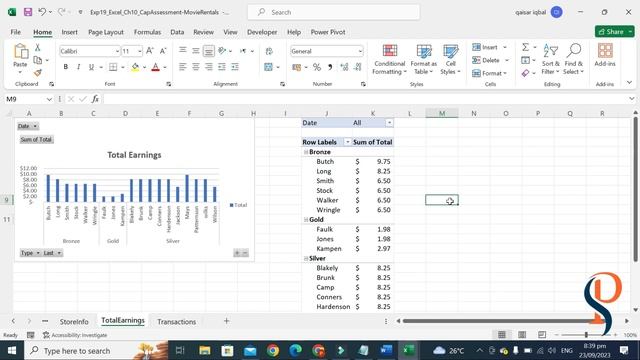The image size is (640, 360).
Task: Toggle italic formatting
Action: coord(78,67)
